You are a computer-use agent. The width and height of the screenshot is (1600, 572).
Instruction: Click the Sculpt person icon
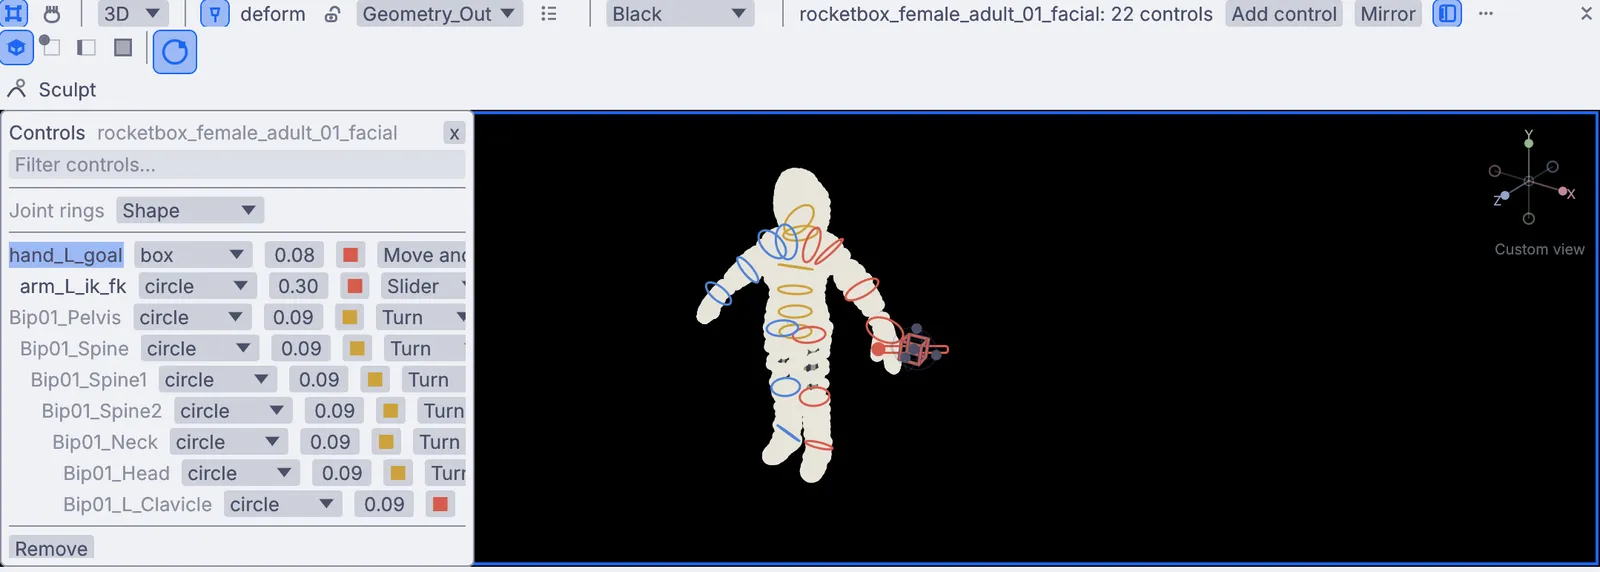(x=16, y=89)
